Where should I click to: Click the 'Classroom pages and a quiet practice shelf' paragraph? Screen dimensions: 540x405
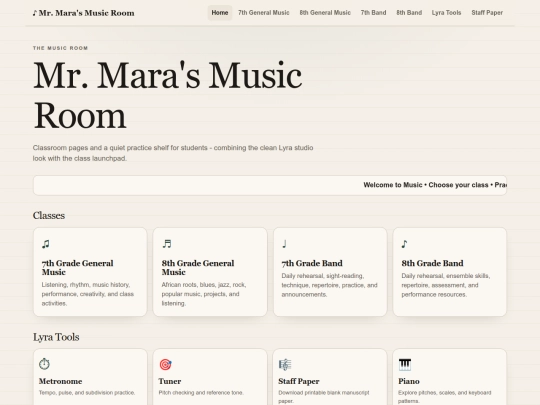click(173, 153)
